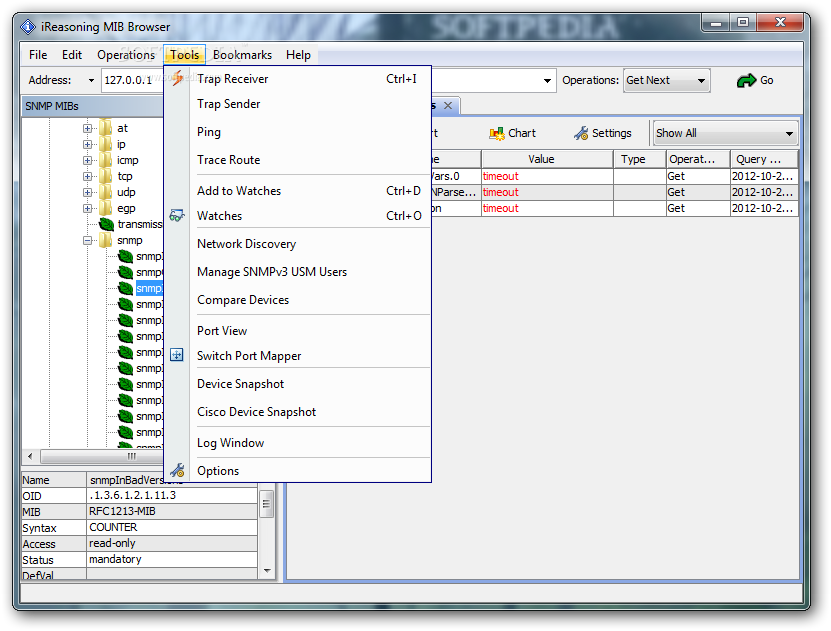Open the Help menu

[298, 55]
